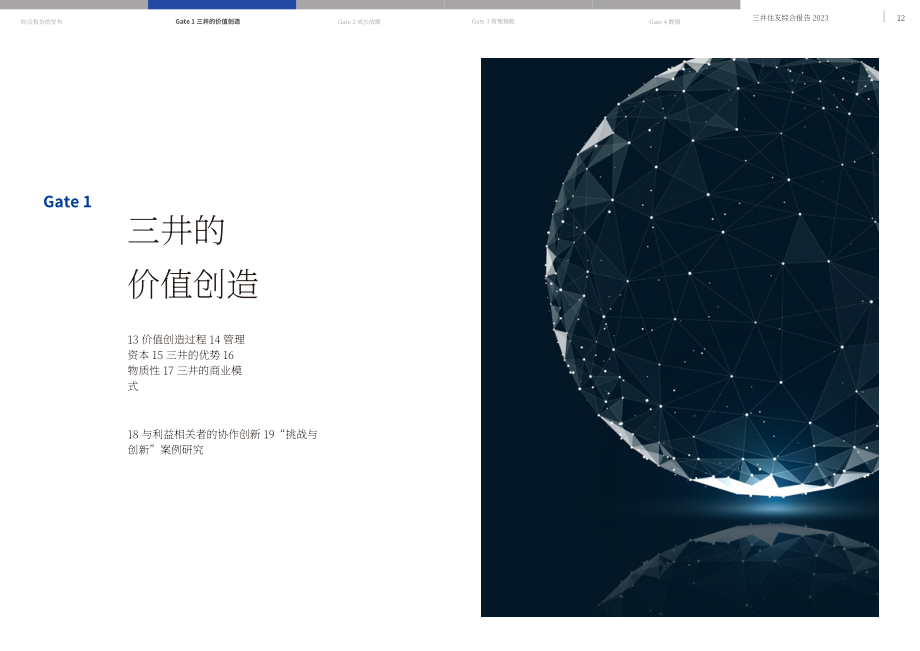Click the globe network illustration
The height and width of the screenshot is (651, 920).
[x=679, y=337]
